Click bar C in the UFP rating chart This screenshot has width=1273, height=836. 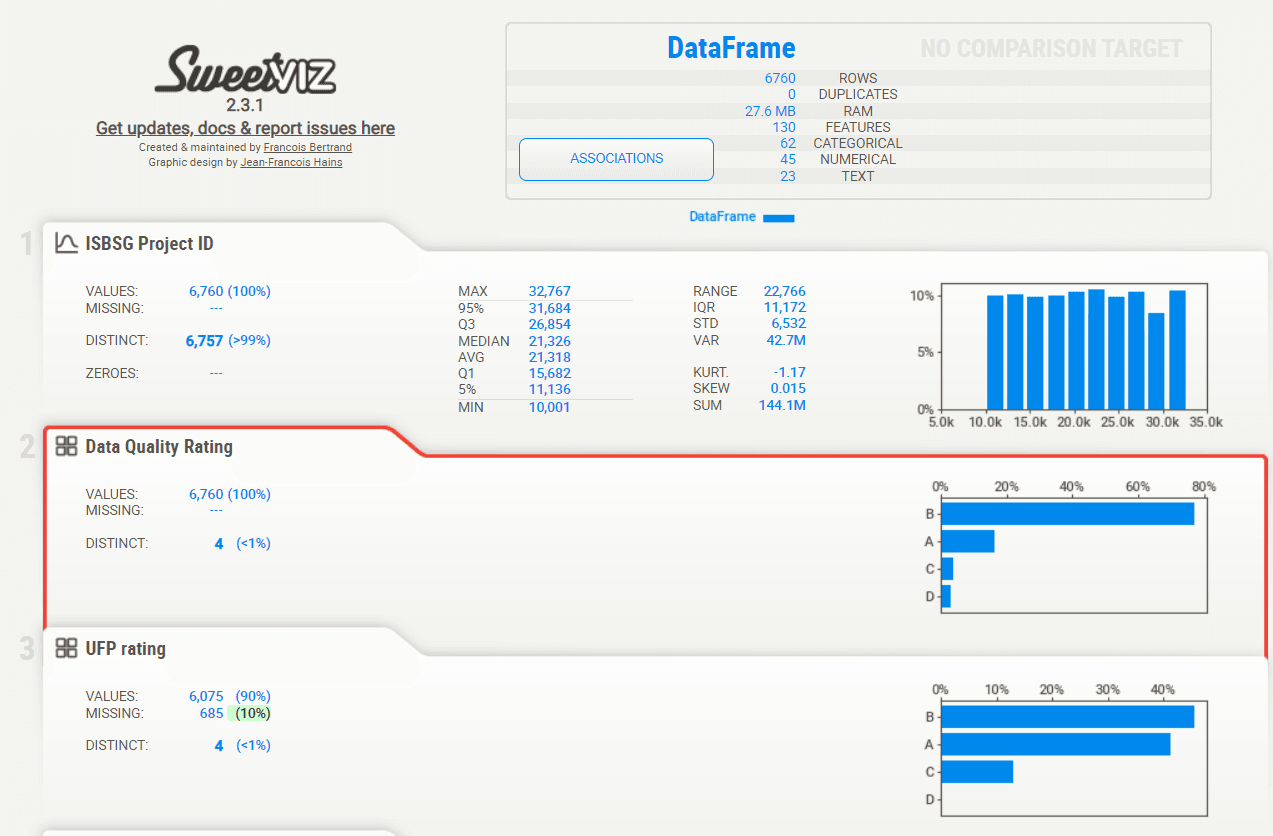click(x=977, y=772)
